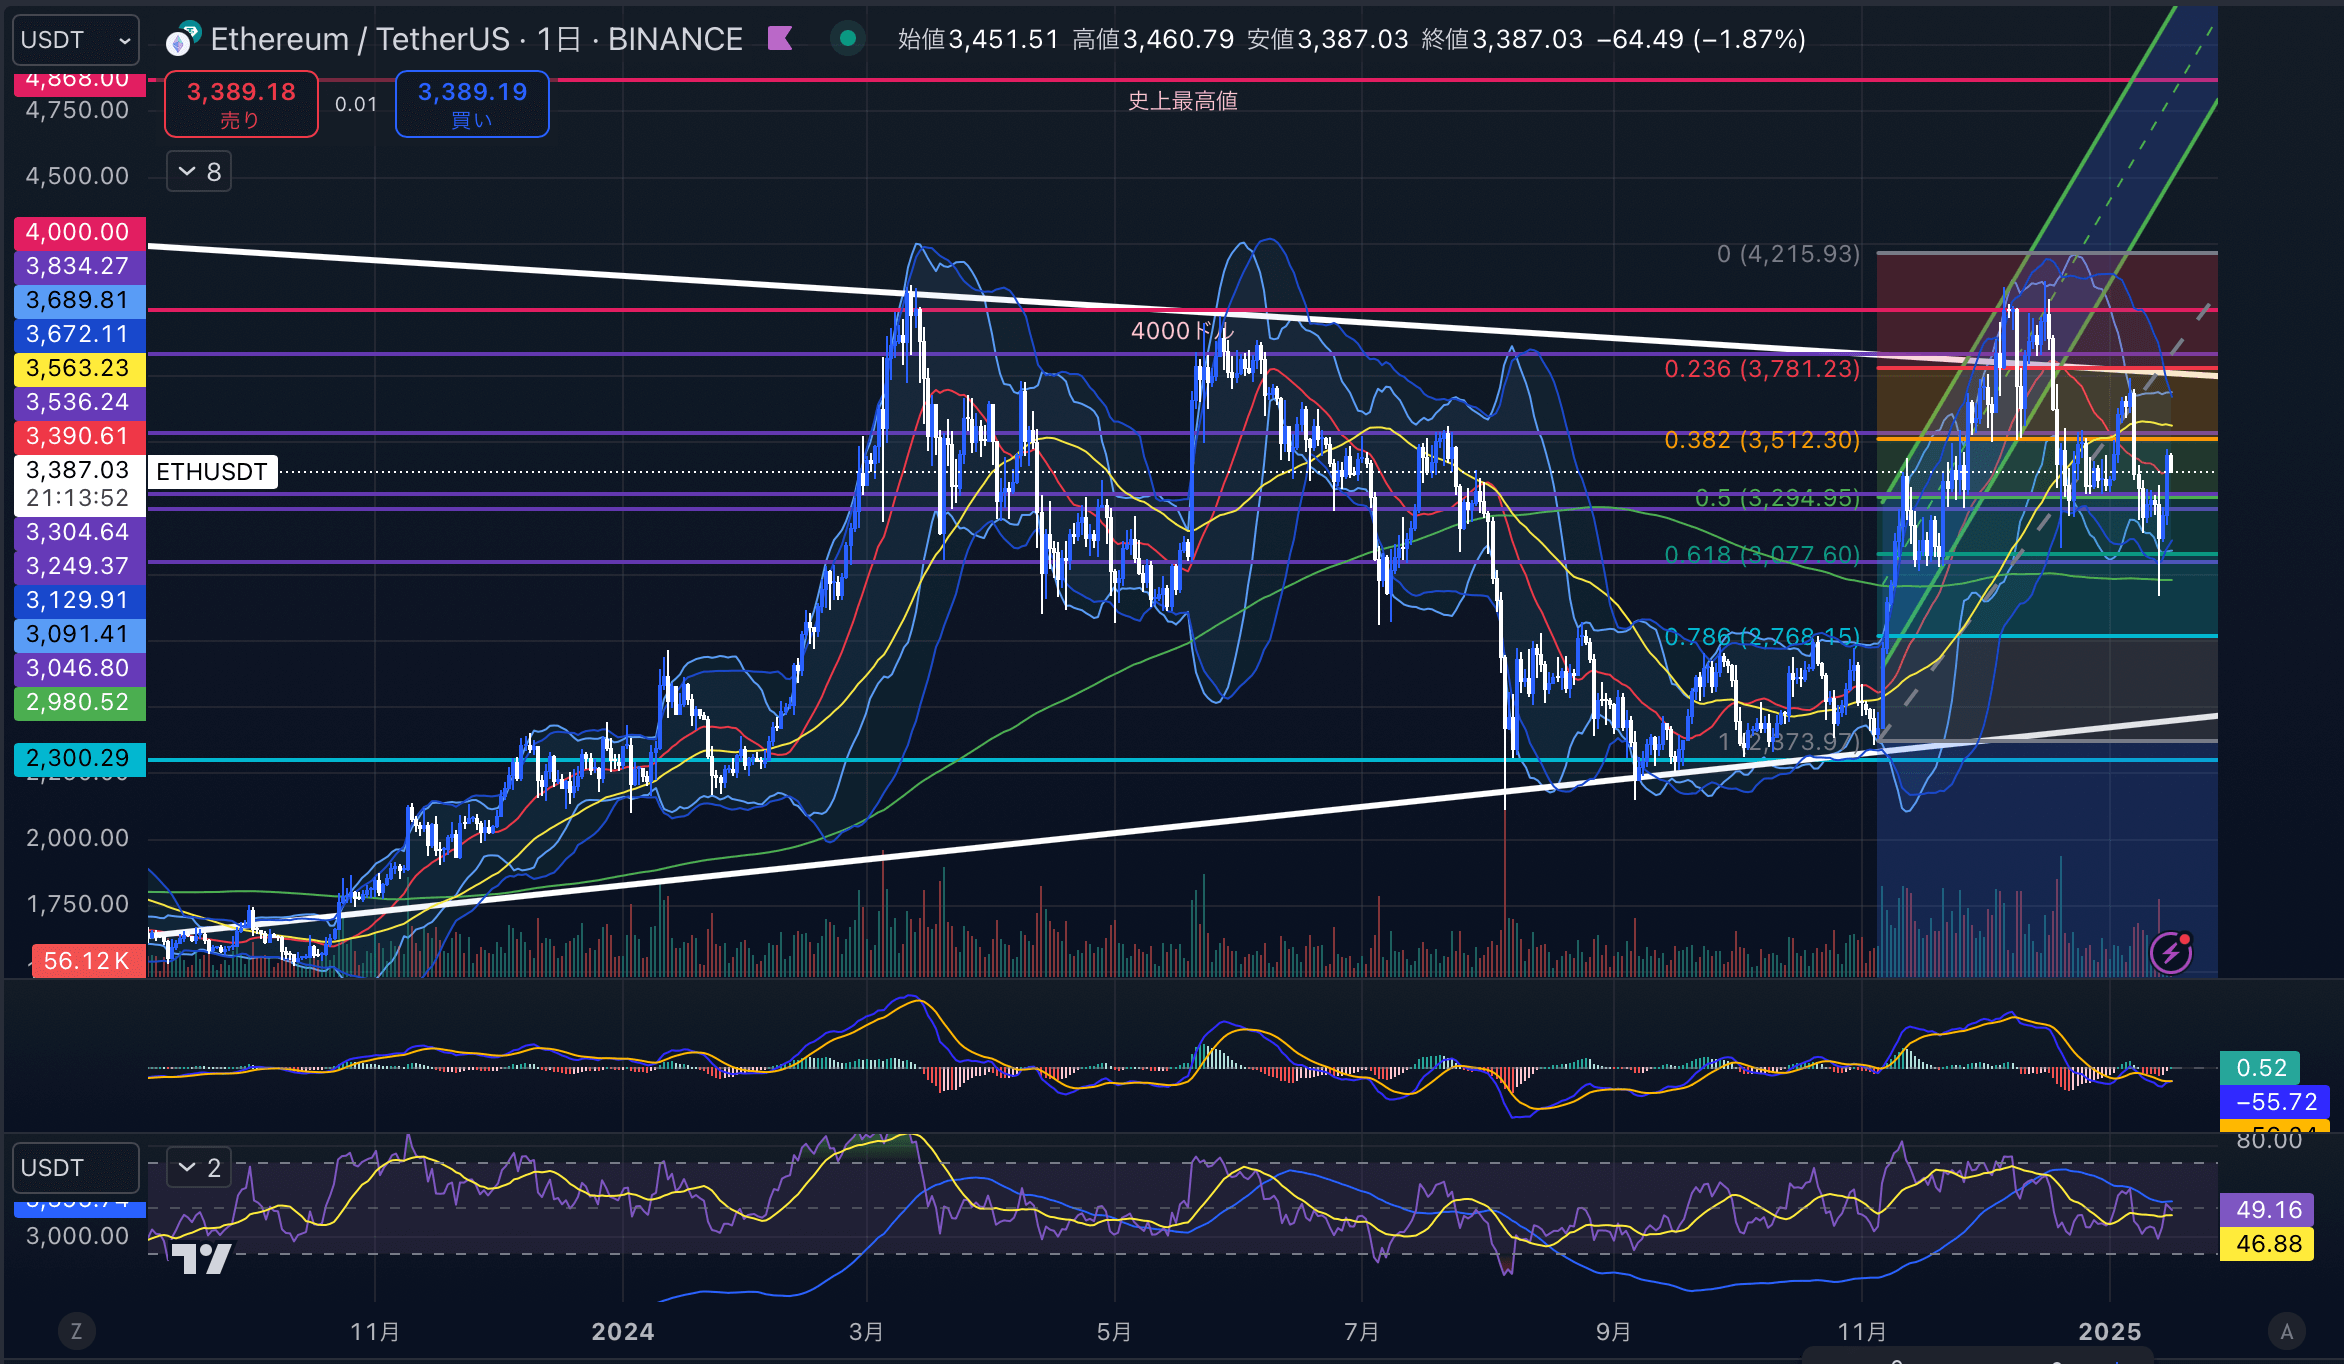
Task: Click the 高値3,460.79 high value in header
Action: [x=1153, y=39]
